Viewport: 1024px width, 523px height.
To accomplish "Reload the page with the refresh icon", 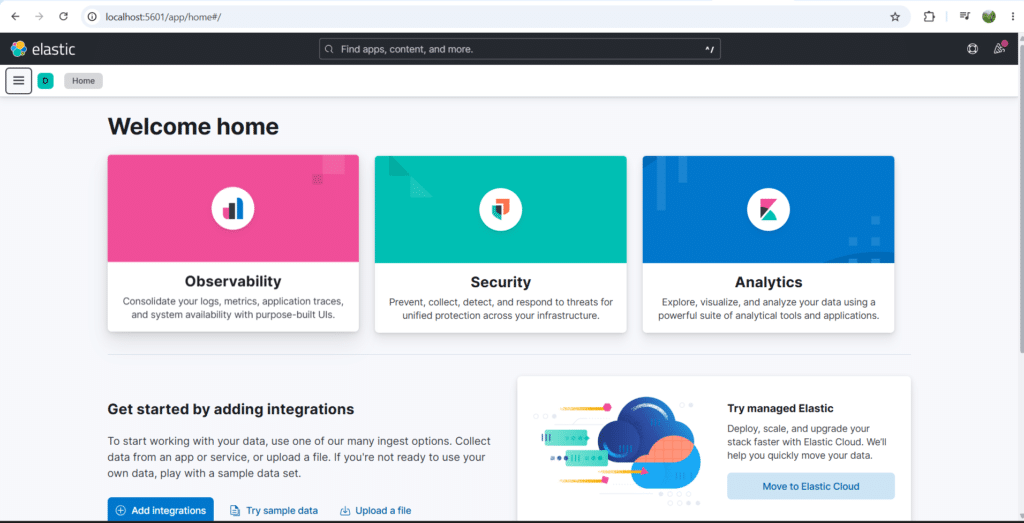I will click(x=63, y=16).
